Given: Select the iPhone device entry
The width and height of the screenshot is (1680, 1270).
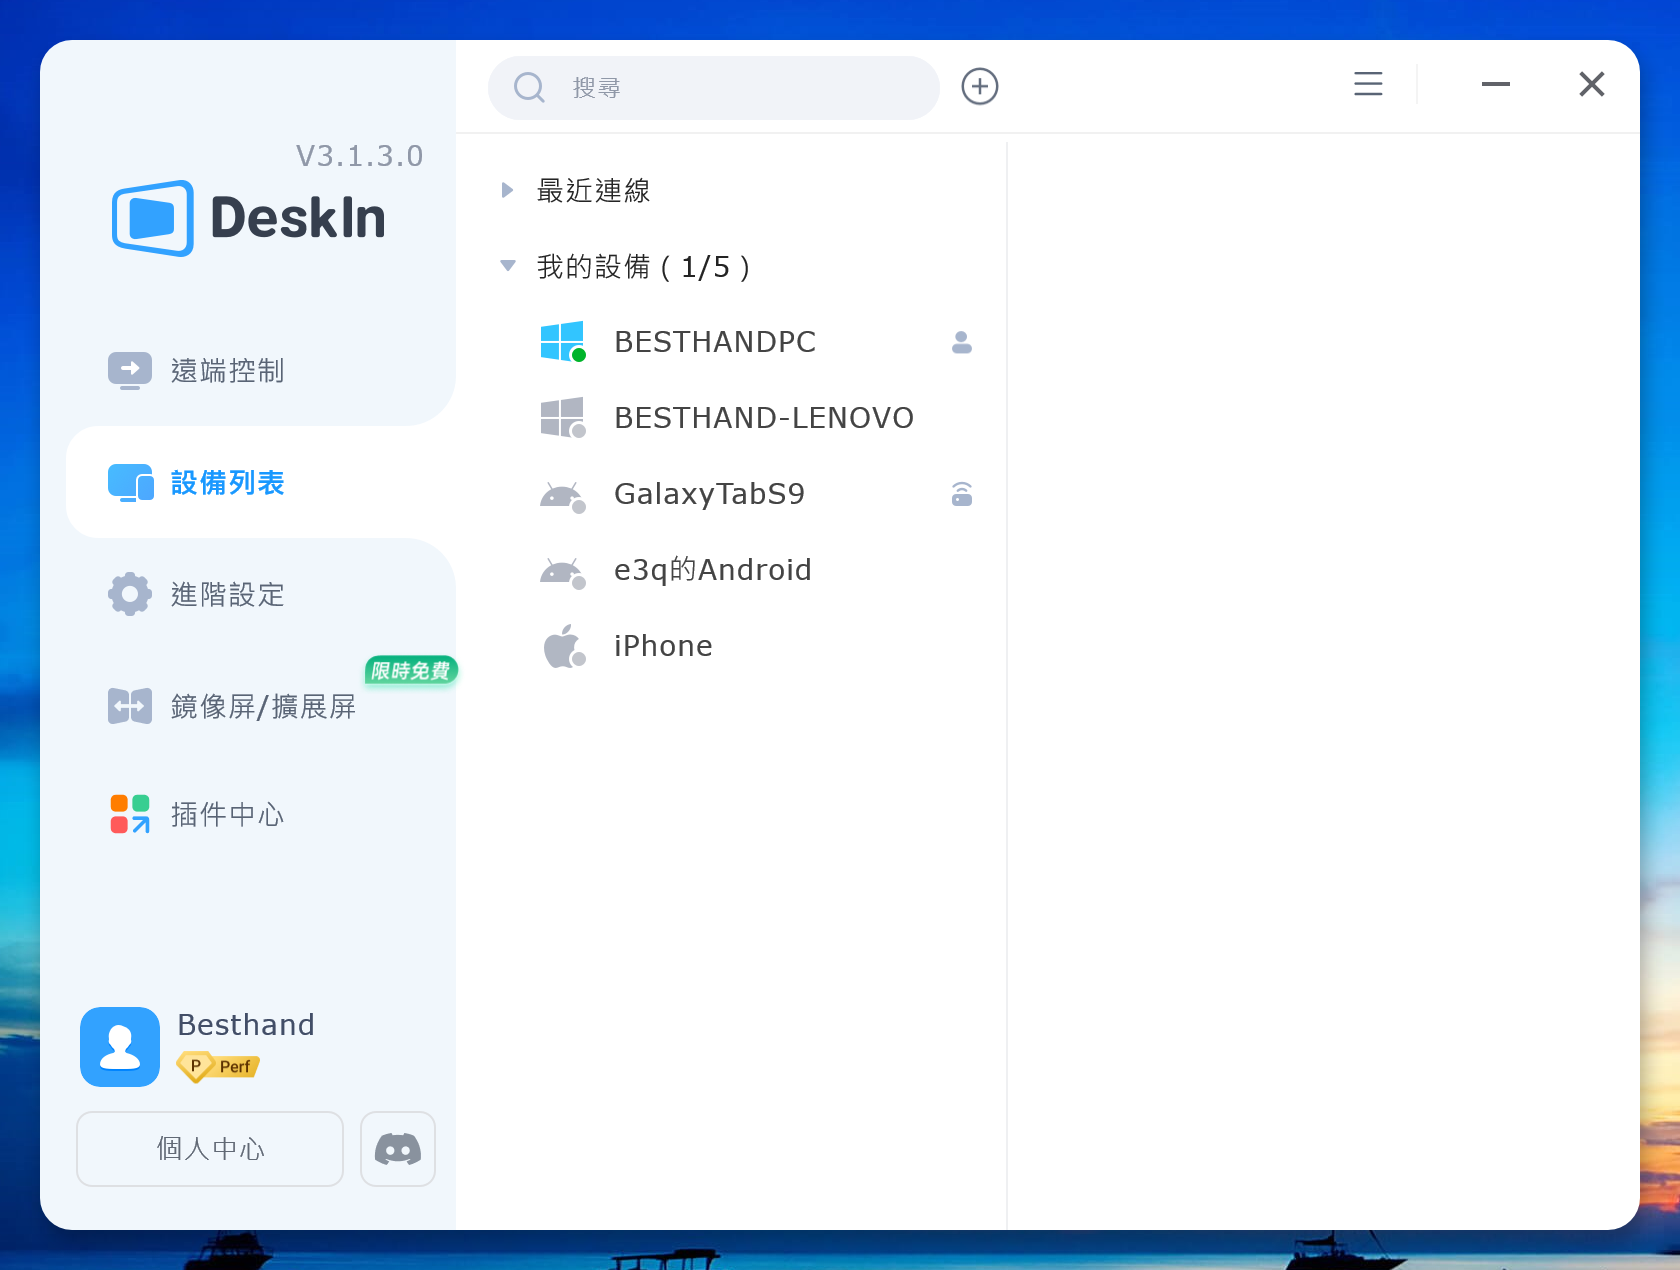Looking at the screenshot, I should [662, 646].
